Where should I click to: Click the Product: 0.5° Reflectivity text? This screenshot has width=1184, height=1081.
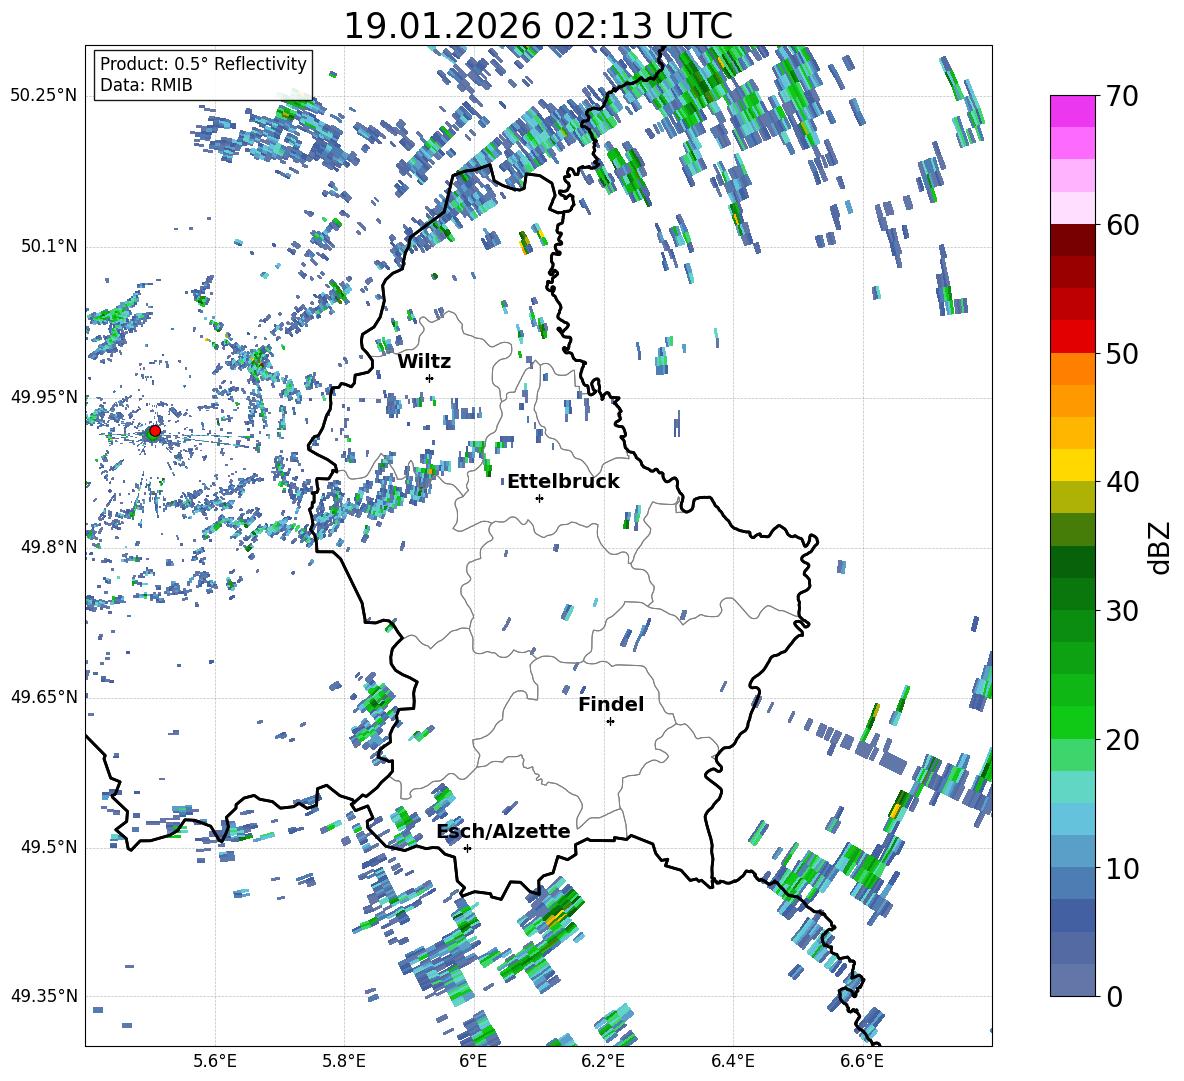tap(203, 63)
